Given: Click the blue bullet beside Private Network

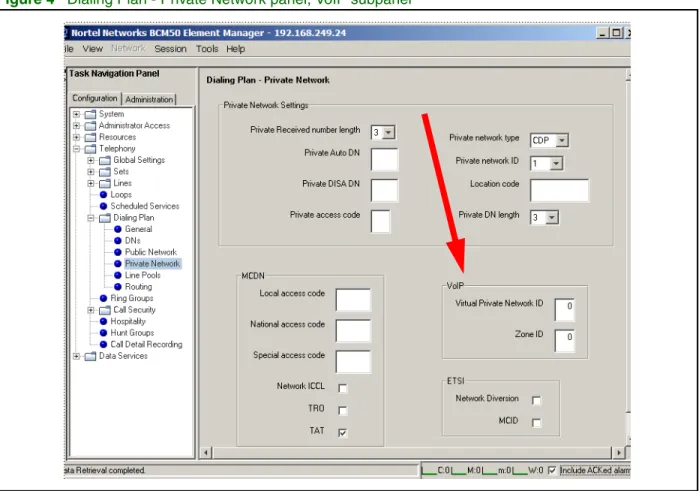Looking at the screenshot, I should click(x=118, y=264).
